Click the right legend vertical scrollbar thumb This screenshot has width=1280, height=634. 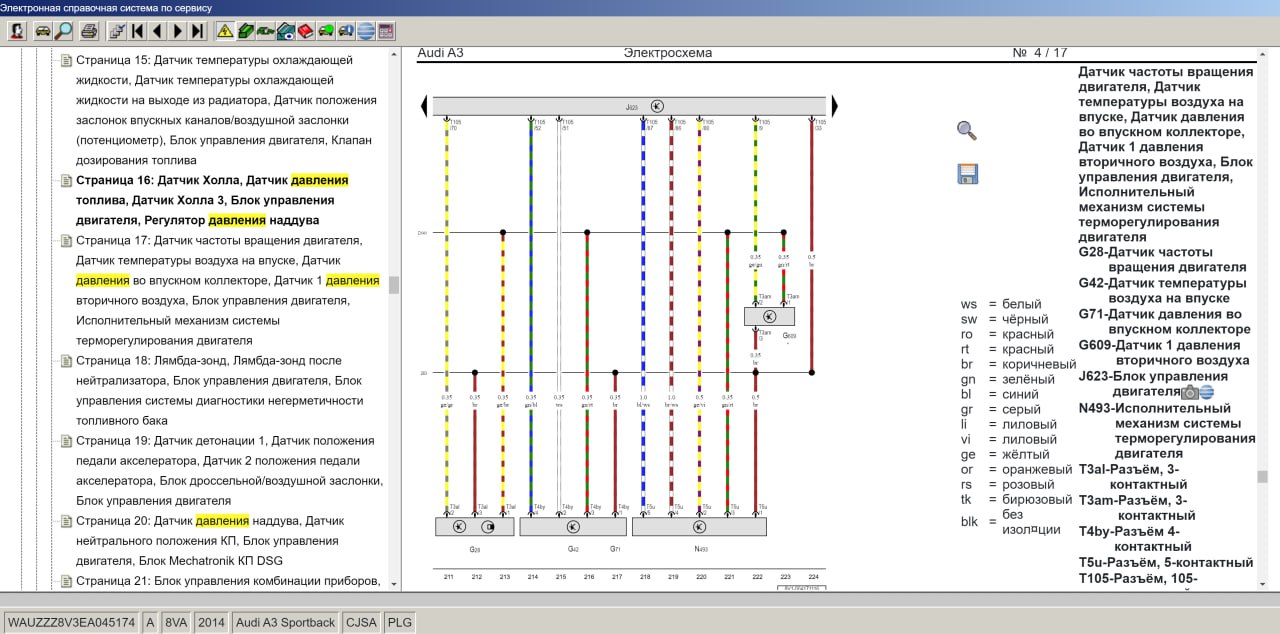coord(1262,476)
